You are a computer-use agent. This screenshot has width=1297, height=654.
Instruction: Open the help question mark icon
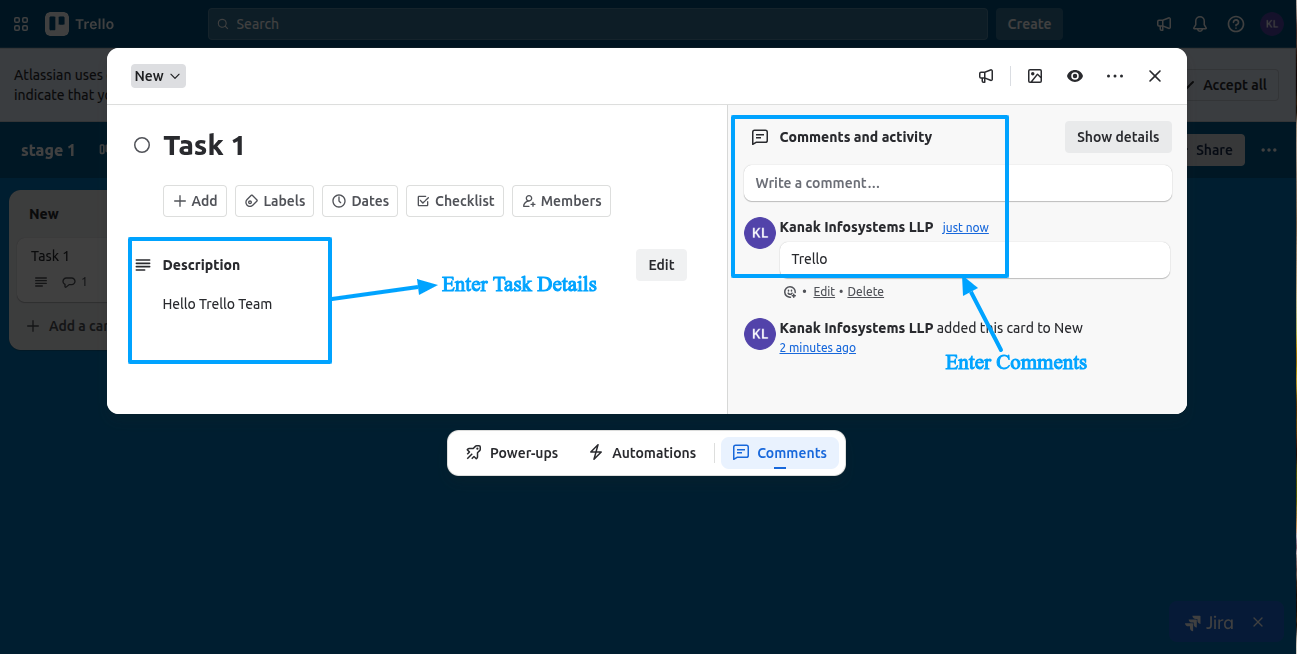click(1236, 24)
